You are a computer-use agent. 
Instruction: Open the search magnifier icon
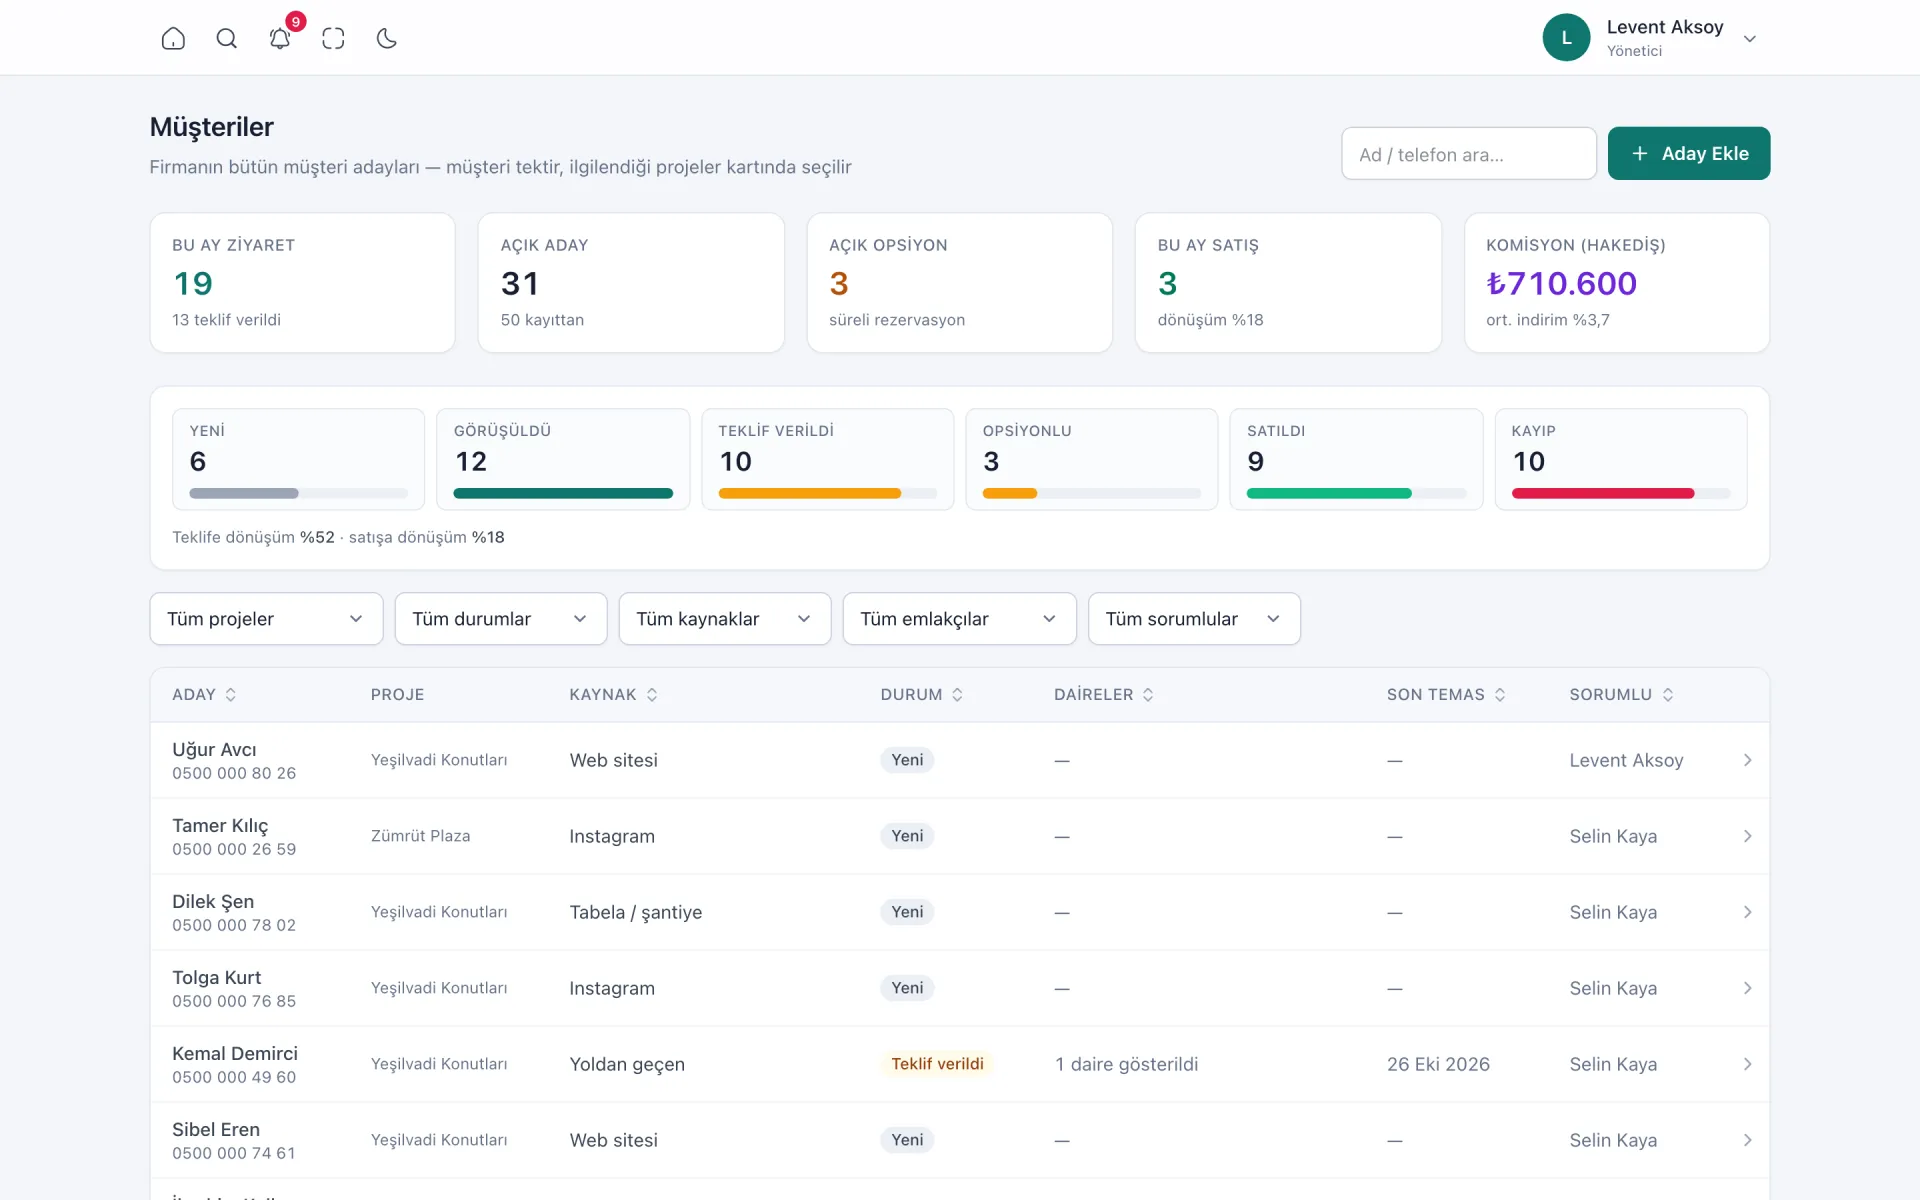[x=227, y=38]
